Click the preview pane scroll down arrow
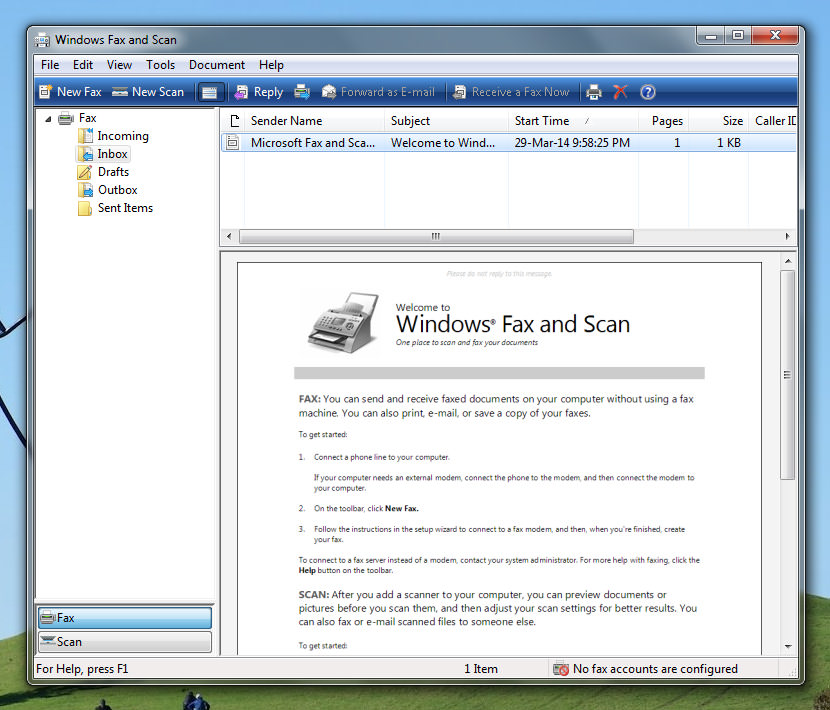This screenshot has height=710, width=830. coord(788,646)
